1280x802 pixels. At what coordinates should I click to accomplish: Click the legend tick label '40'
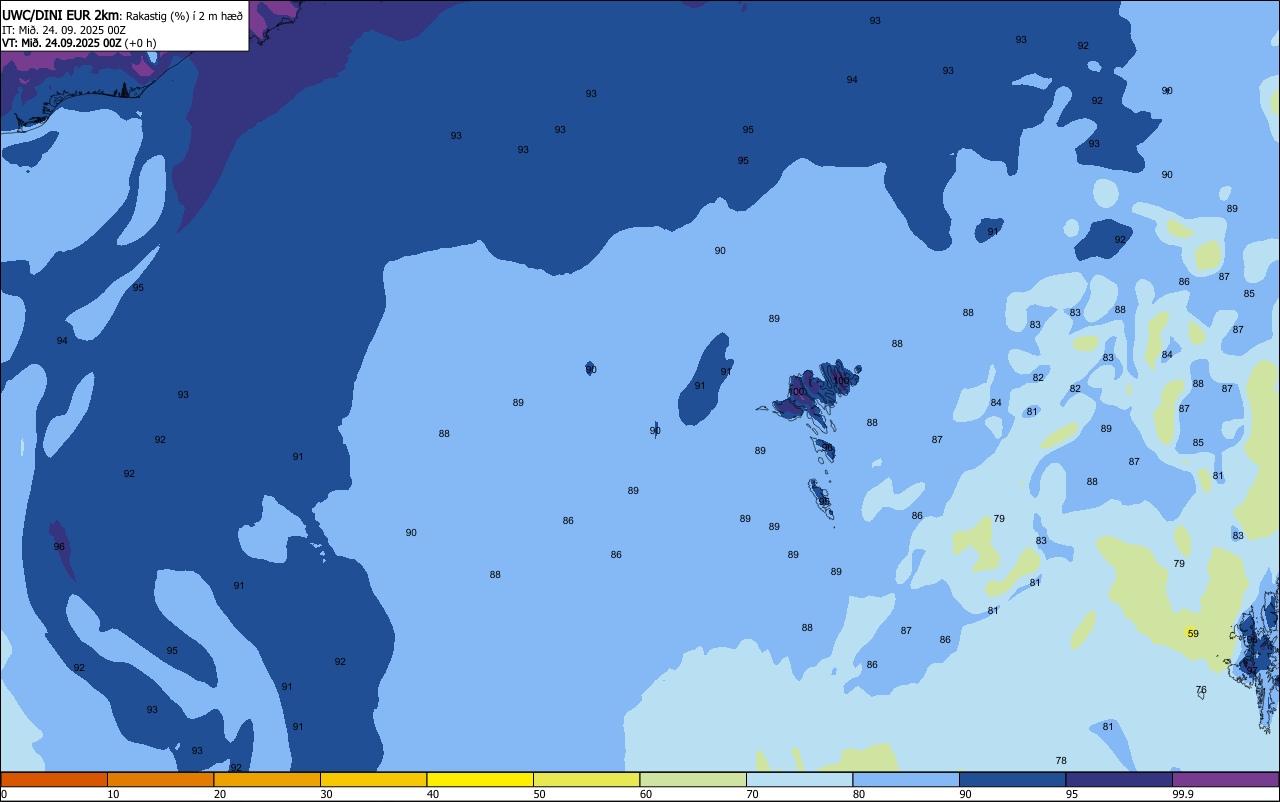tap(433, 794)
